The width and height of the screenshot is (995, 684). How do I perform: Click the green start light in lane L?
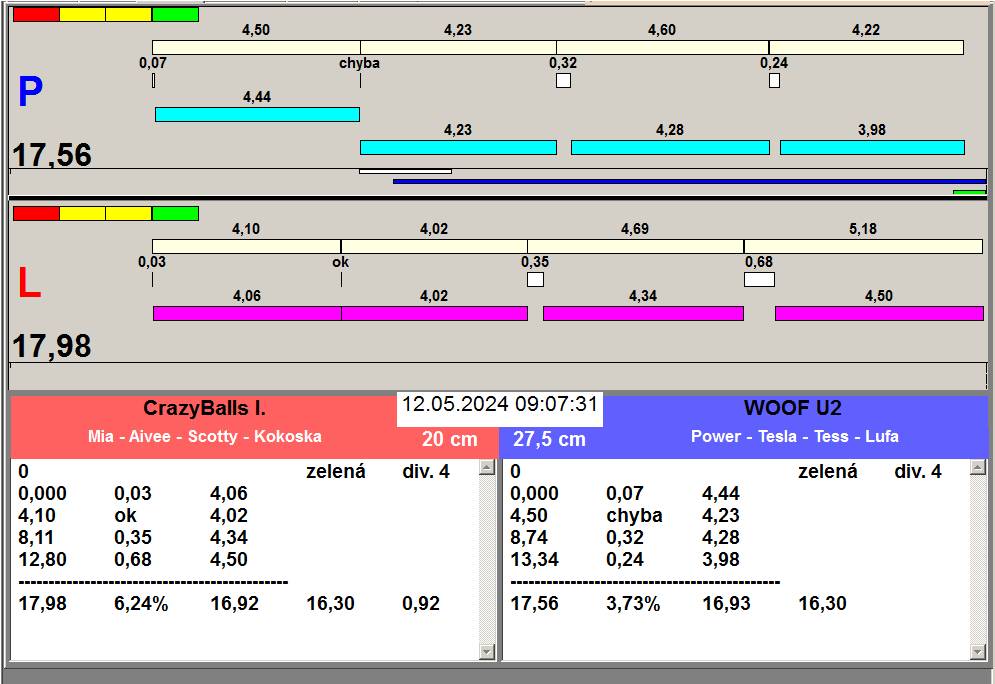175,213
